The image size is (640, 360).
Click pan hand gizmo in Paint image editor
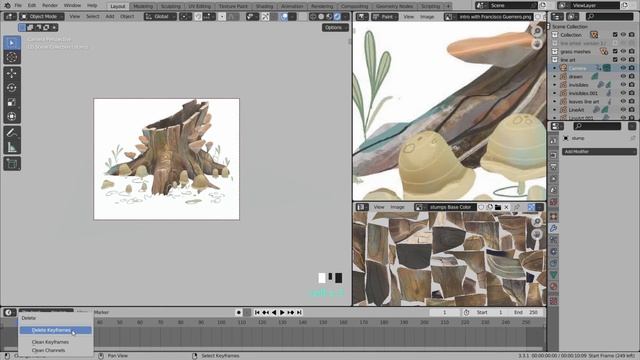click(537, 44)
